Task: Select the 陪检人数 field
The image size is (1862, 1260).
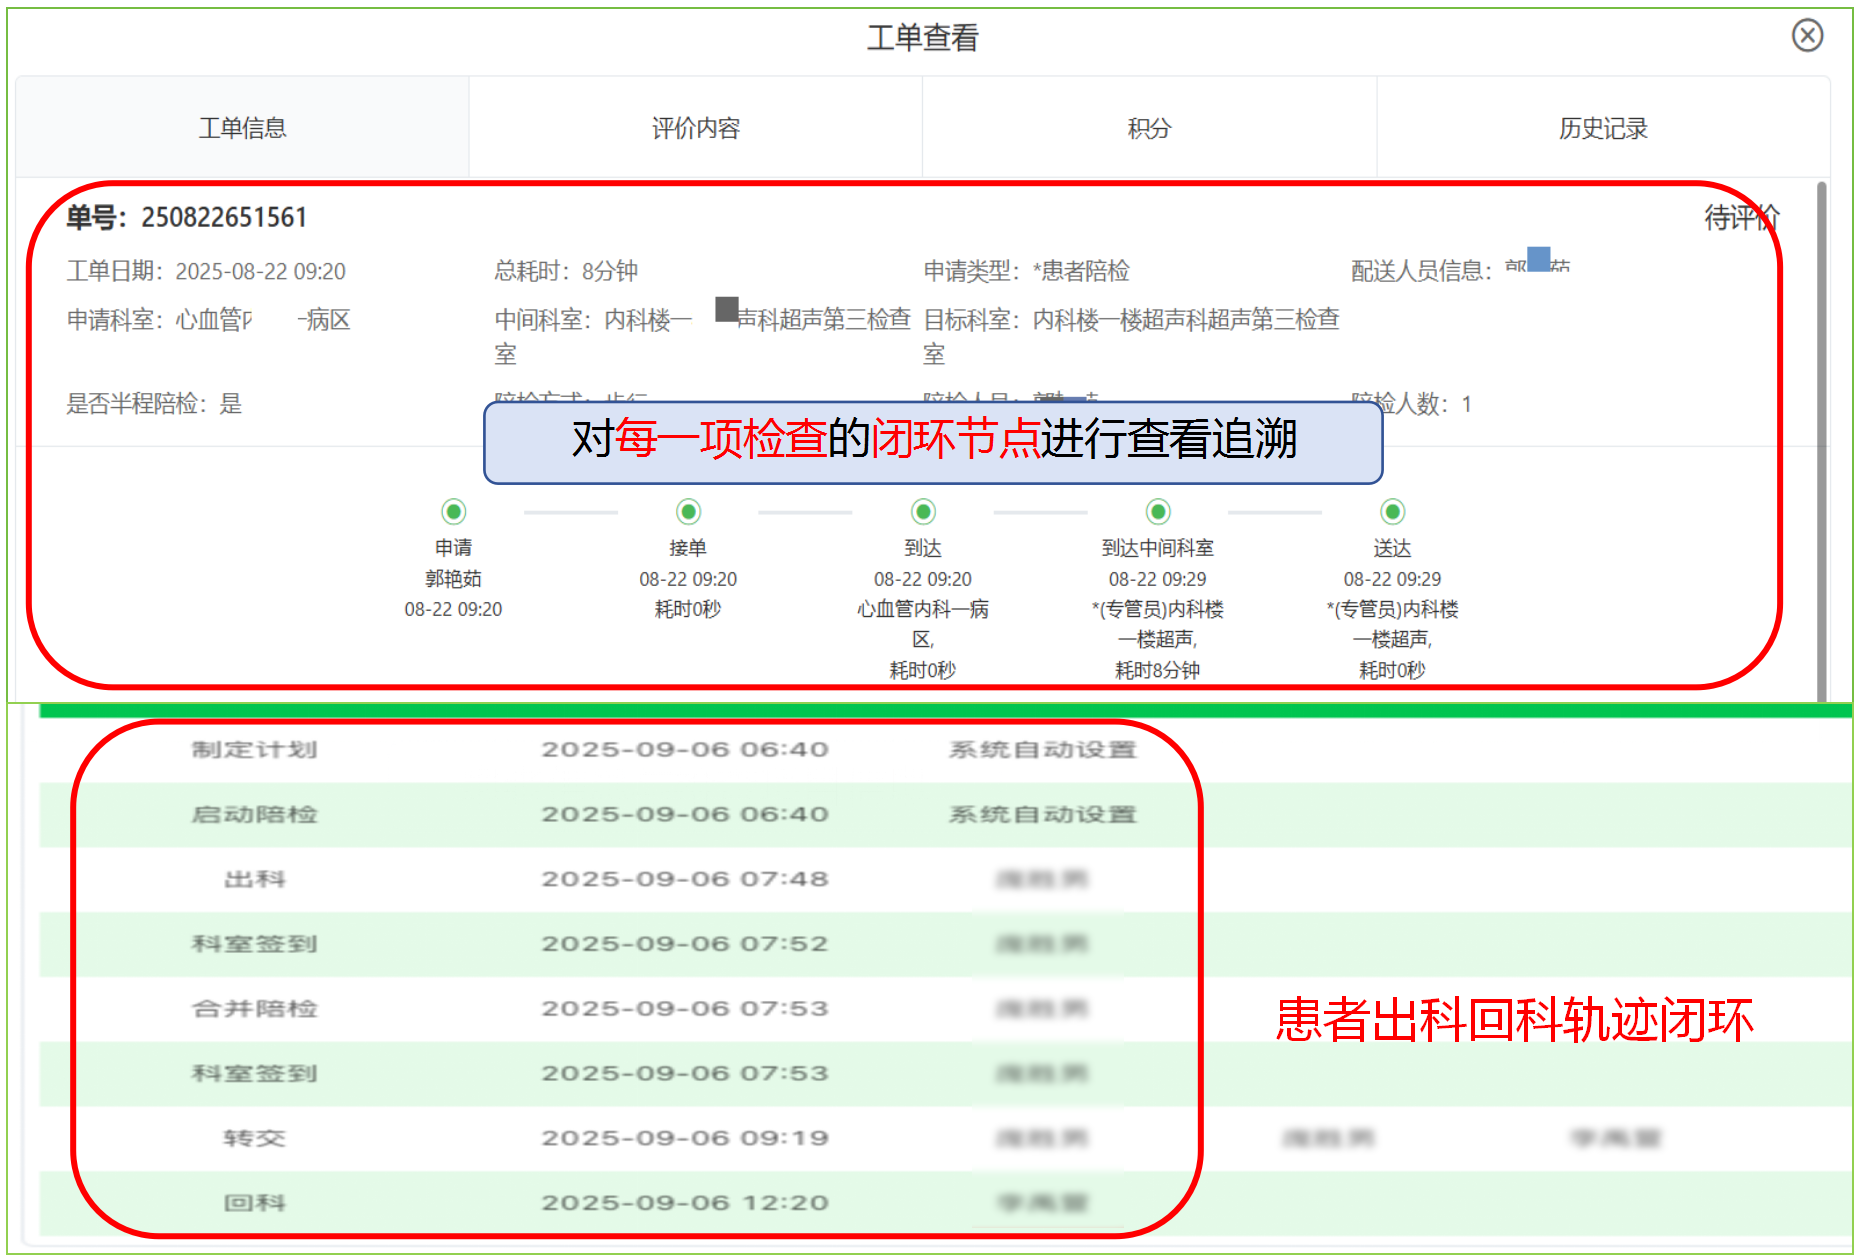Action: pyautogui.click(x=1411, y=404)
